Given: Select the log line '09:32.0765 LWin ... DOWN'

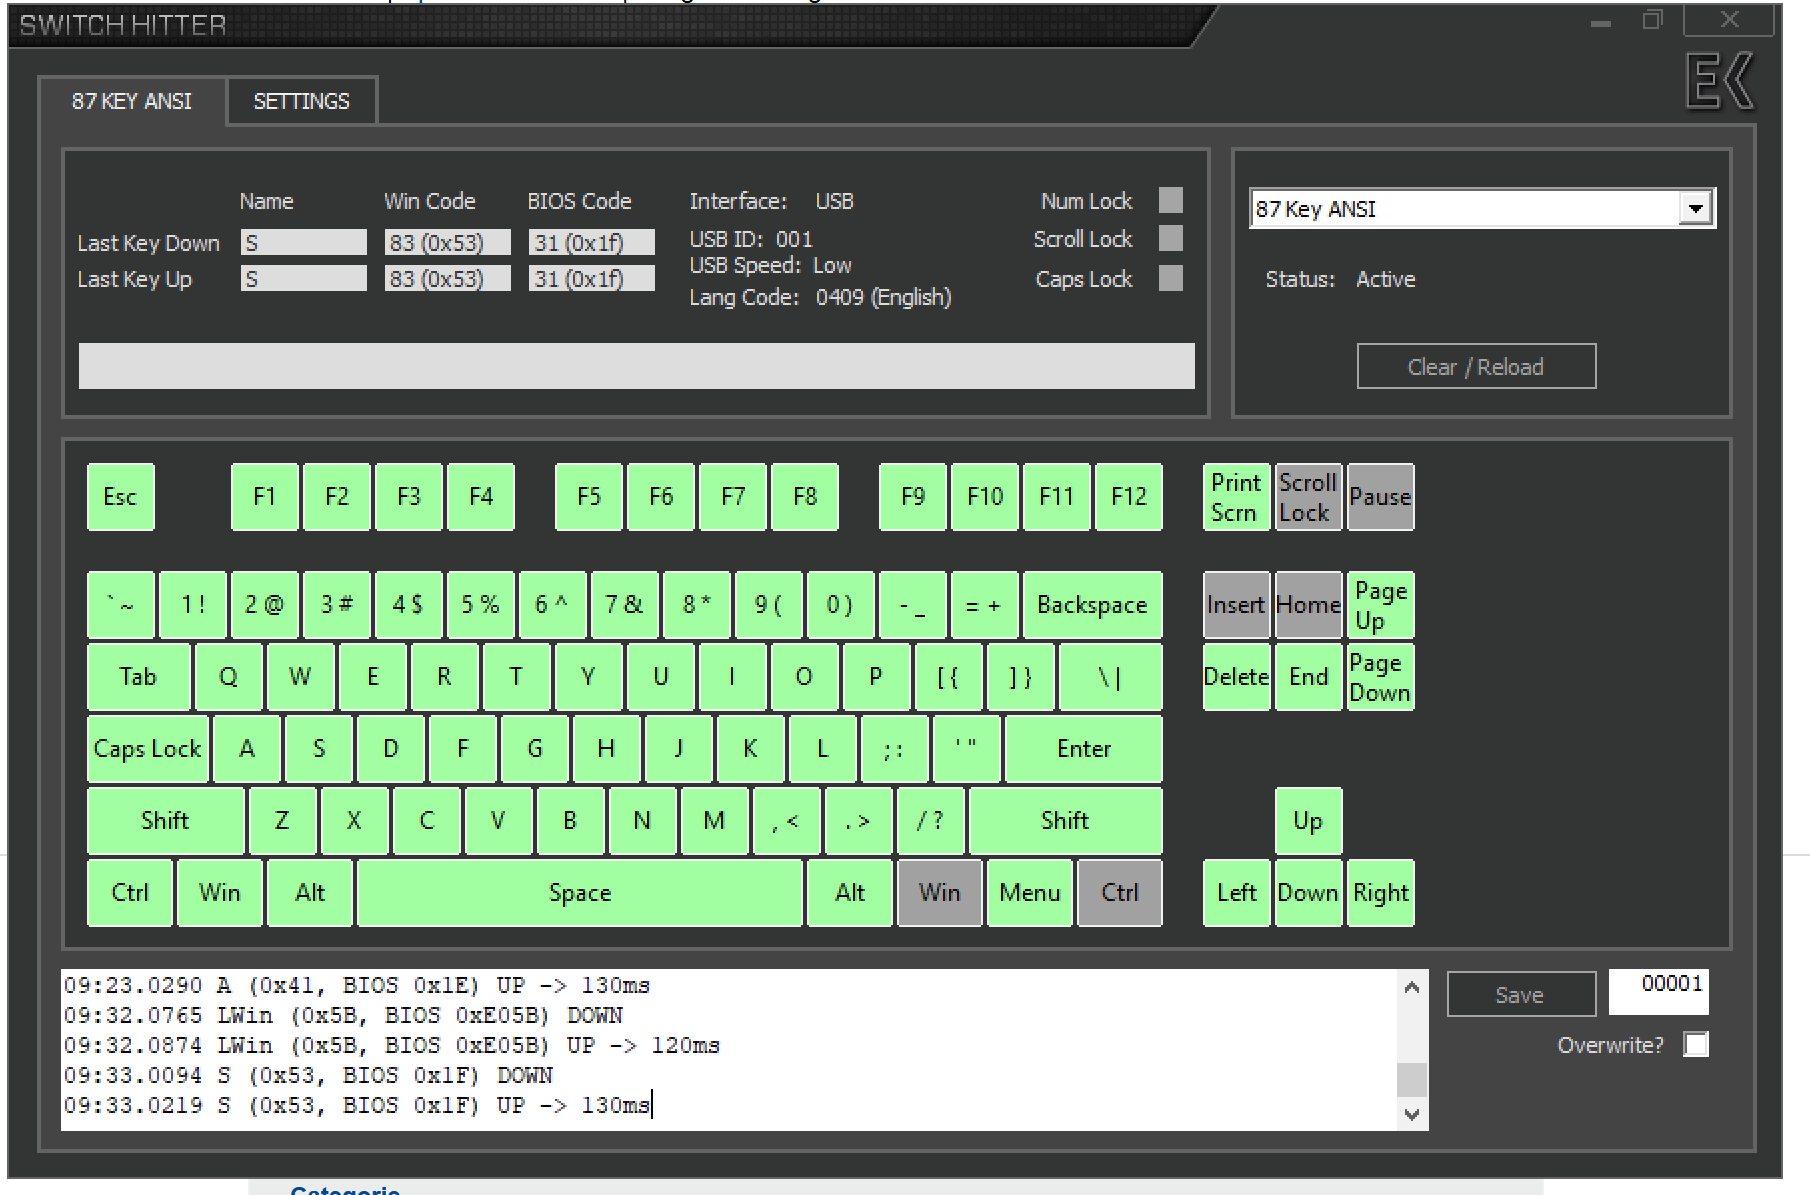Looking at the screenshot, I should (344, 1016).
